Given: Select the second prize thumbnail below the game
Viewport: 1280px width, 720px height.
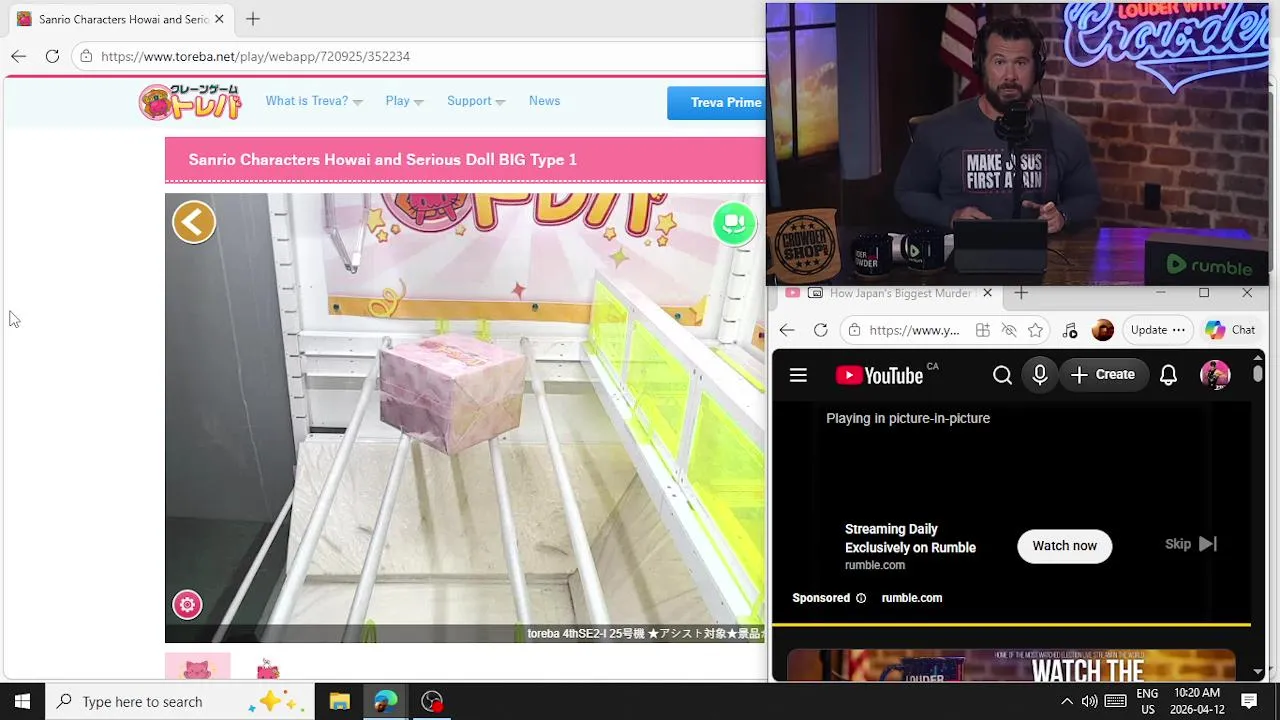Looking at the screenshot, I should tap(268, 667).
